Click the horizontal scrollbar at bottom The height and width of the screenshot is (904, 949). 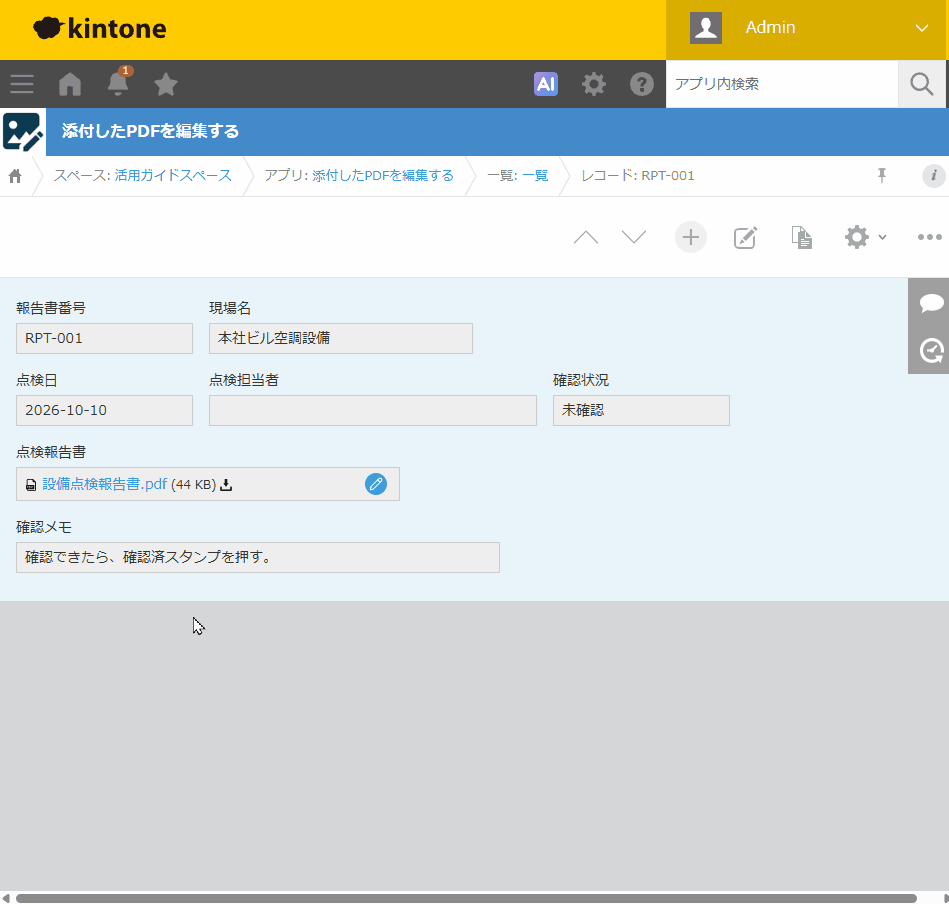(x=466, y=898)
